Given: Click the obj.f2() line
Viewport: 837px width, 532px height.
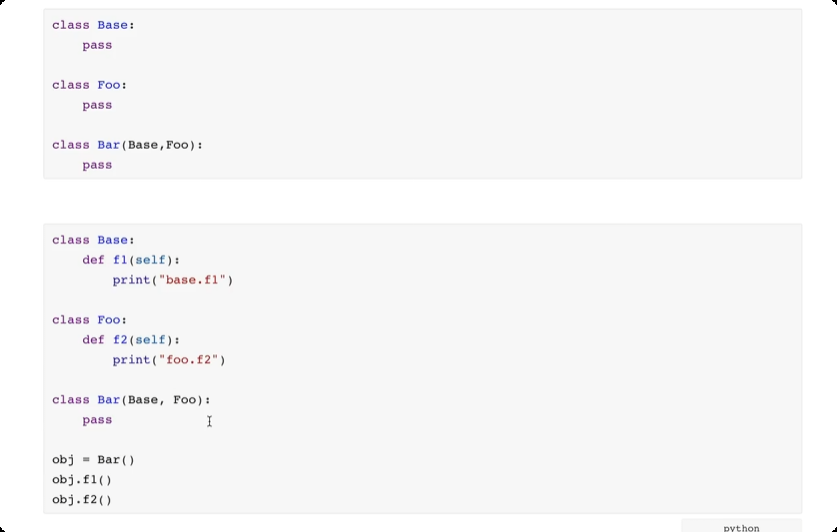Looking at the screenshot, I should [x=82, y=500].
